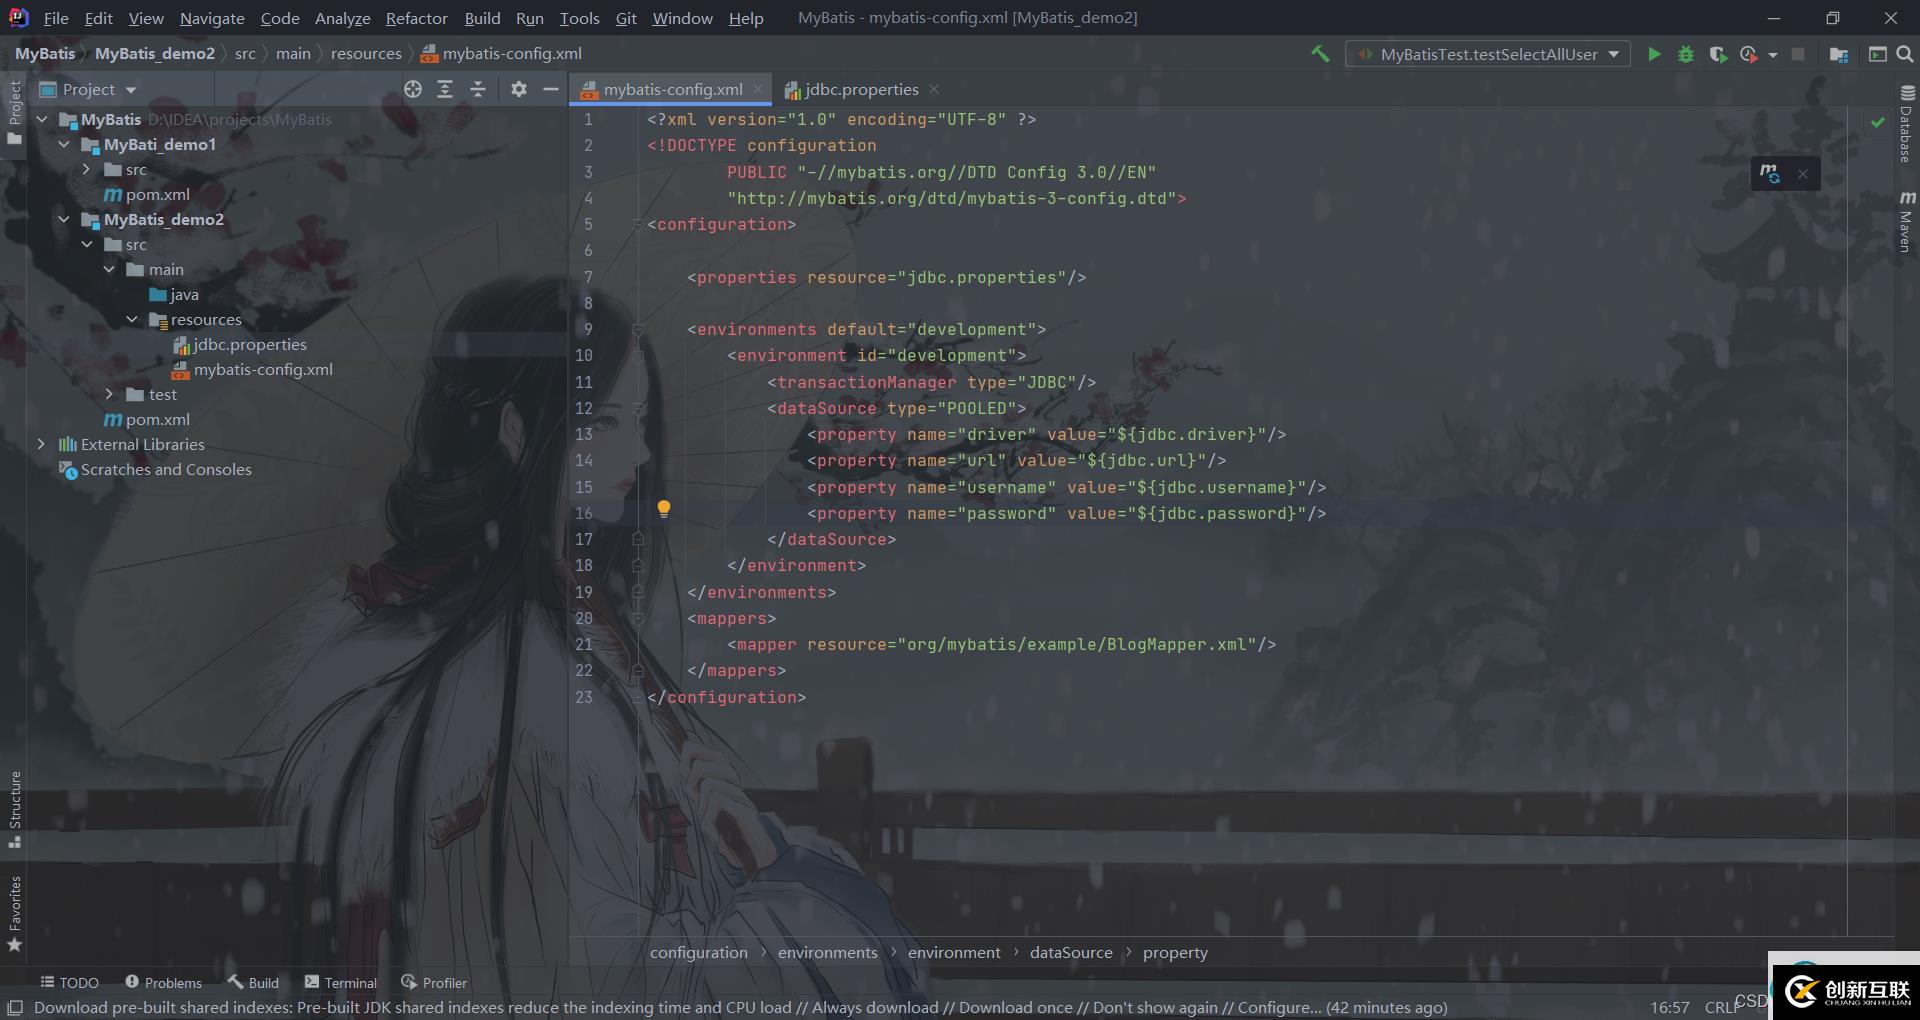This screenshot has height=1020, width=1920.
Task: Click the resources breadcrumb in navigation bar
Action: (366, 53)
